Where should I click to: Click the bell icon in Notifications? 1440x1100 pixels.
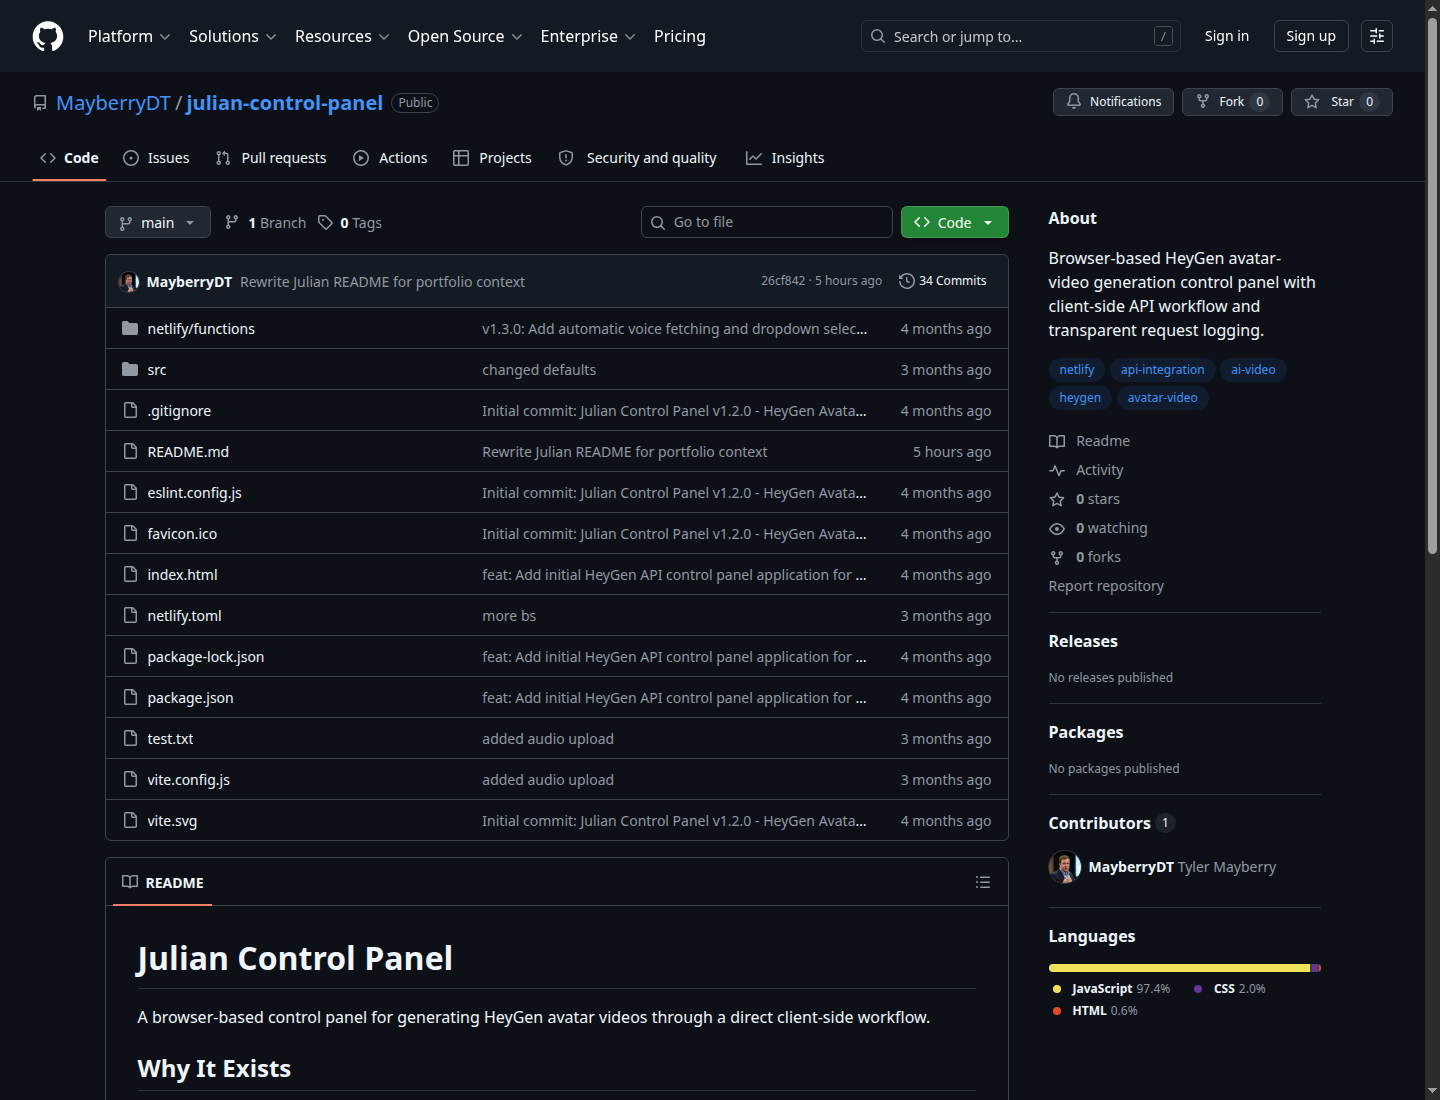[x=1074, y=101]
